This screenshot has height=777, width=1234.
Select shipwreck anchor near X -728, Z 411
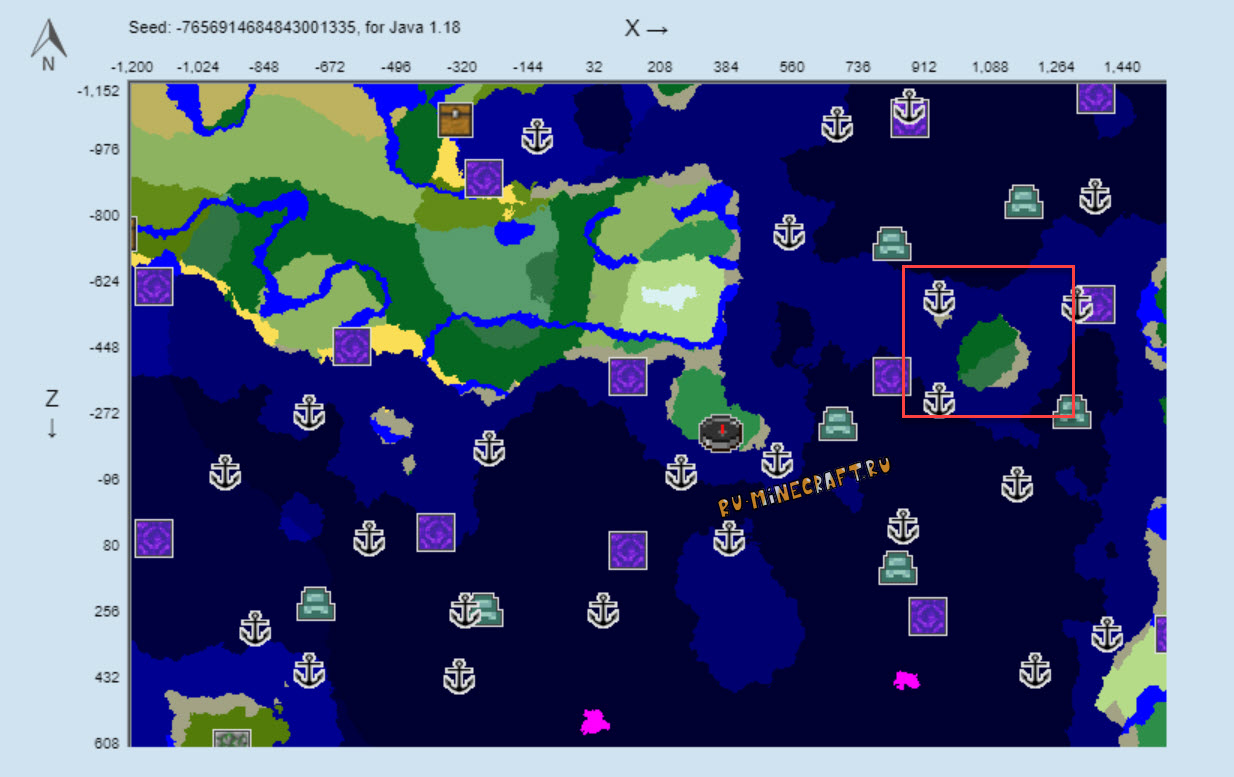pyautogui.click(x=309, y=671)
